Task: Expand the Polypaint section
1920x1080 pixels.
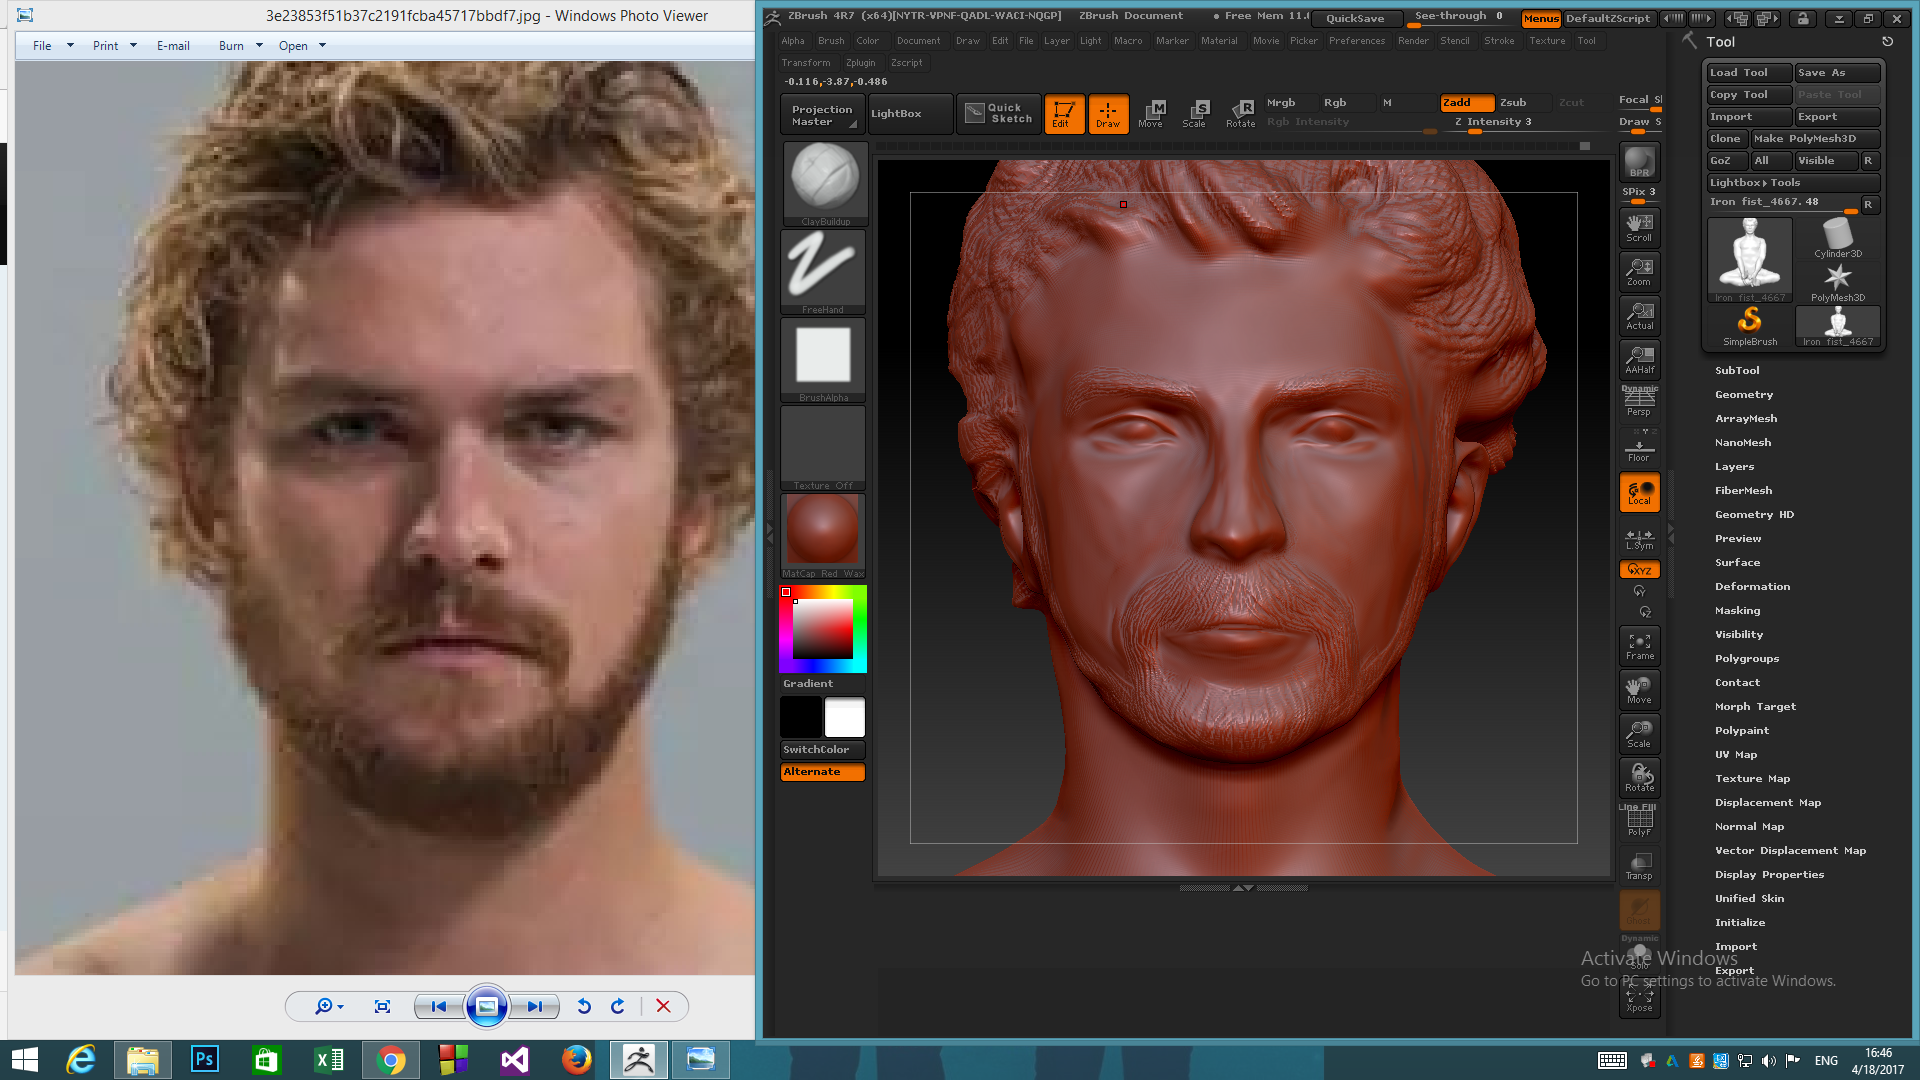Action: point(1742,730)
